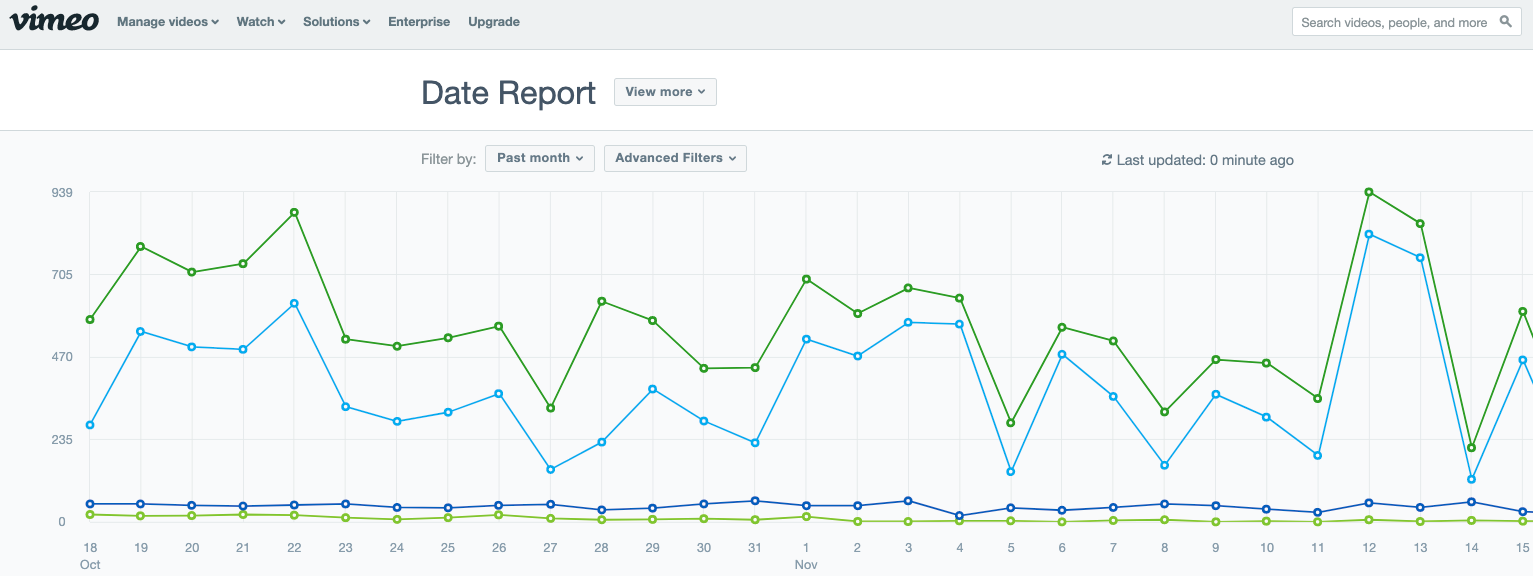Select the light blue point on Oct 29
1533x576 pixels.
pos(652,389)
